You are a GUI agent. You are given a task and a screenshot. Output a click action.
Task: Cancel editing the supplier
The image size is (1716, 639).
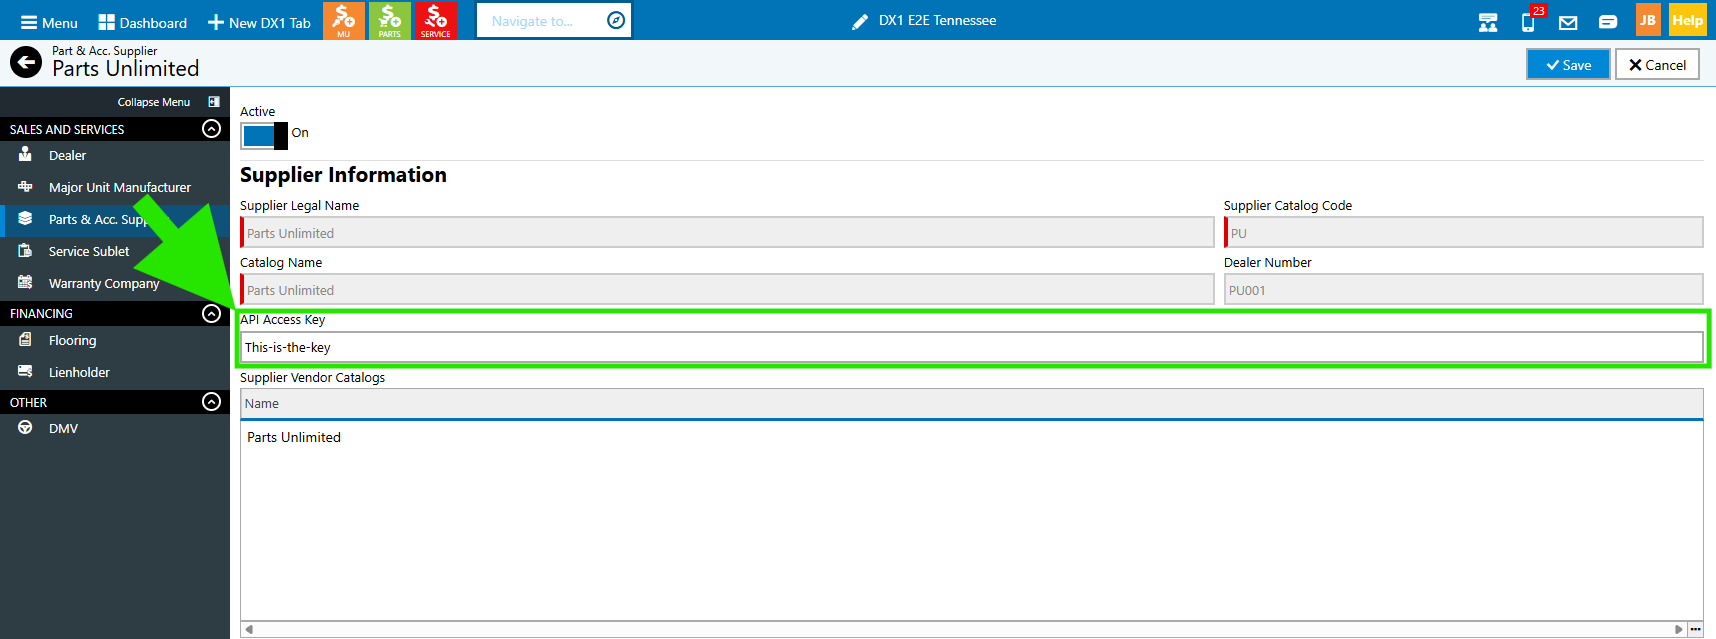1657,65
